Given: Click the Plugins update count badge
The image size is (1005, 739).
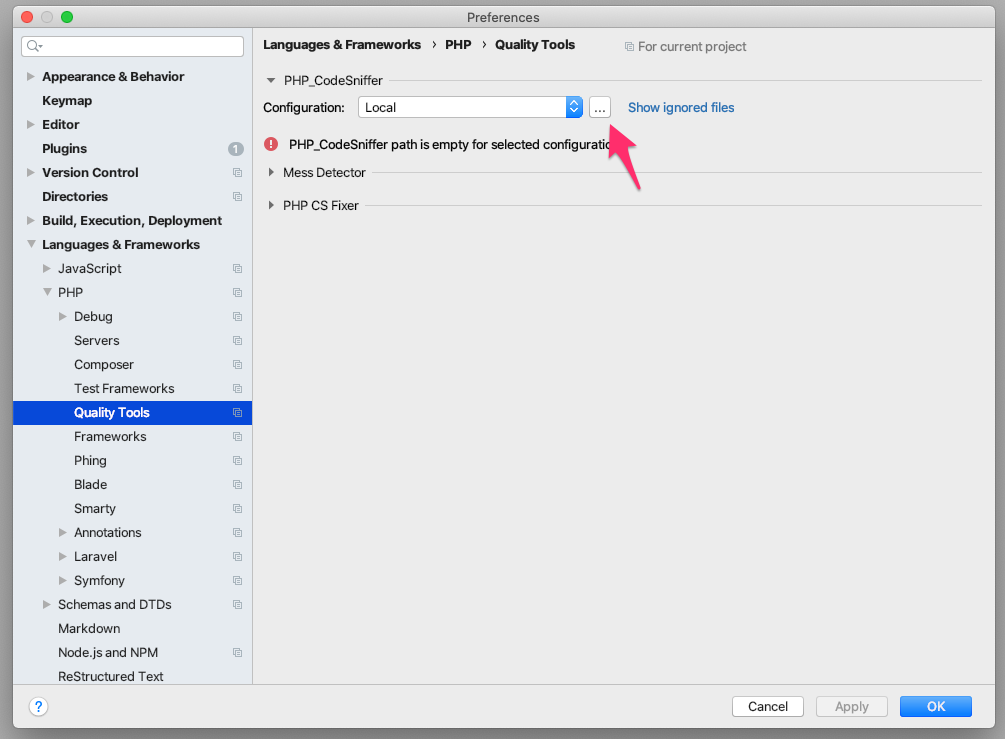Looking at the screenshot, I should 236,149.
